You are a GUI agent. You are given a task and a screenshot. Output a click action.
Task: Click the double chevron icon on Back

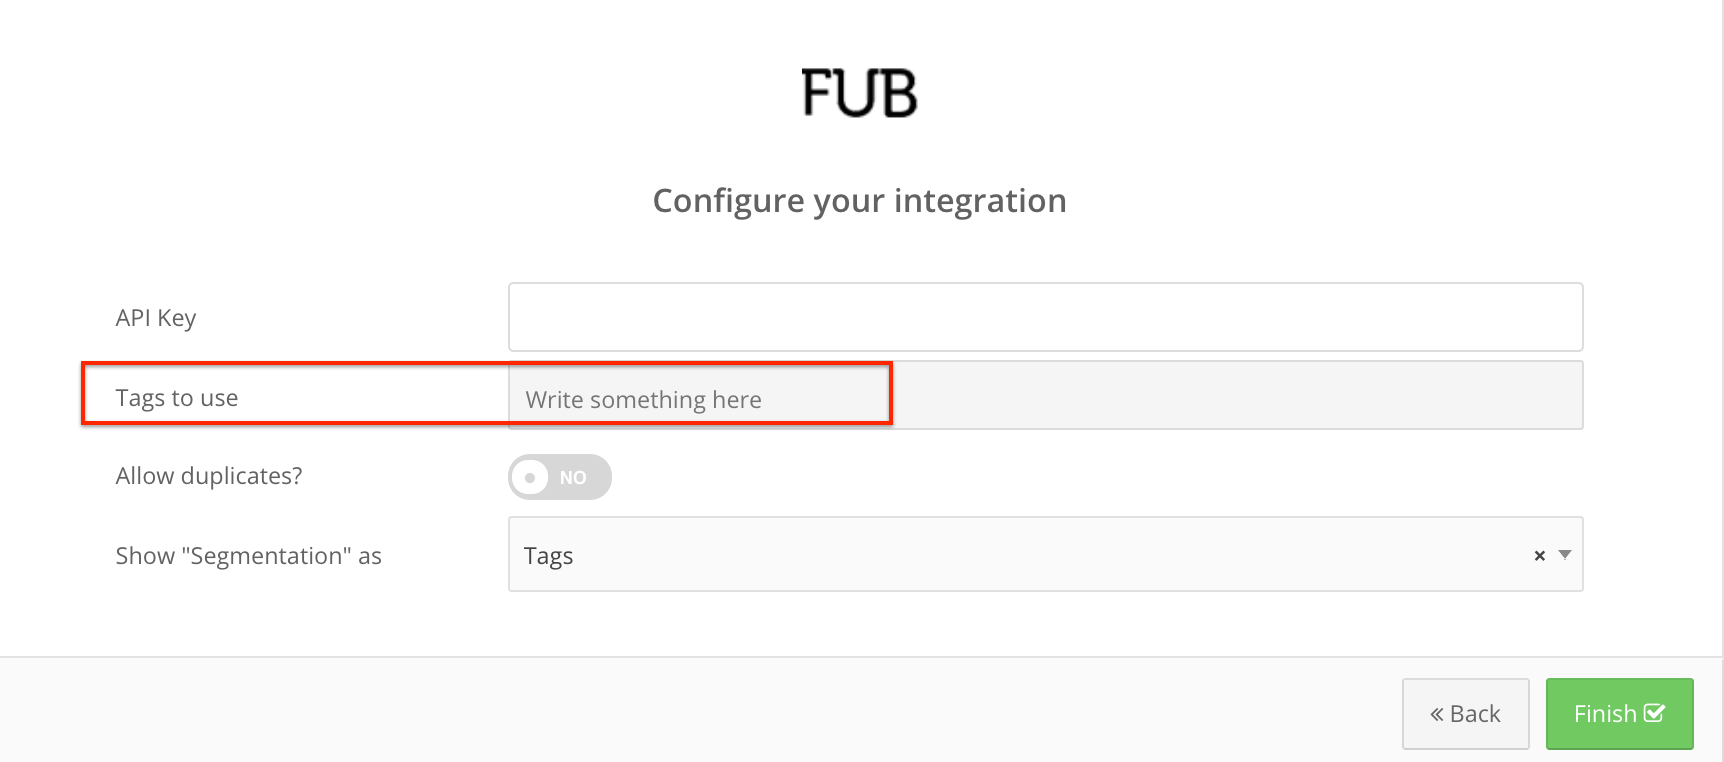(x=1437, y=714)
